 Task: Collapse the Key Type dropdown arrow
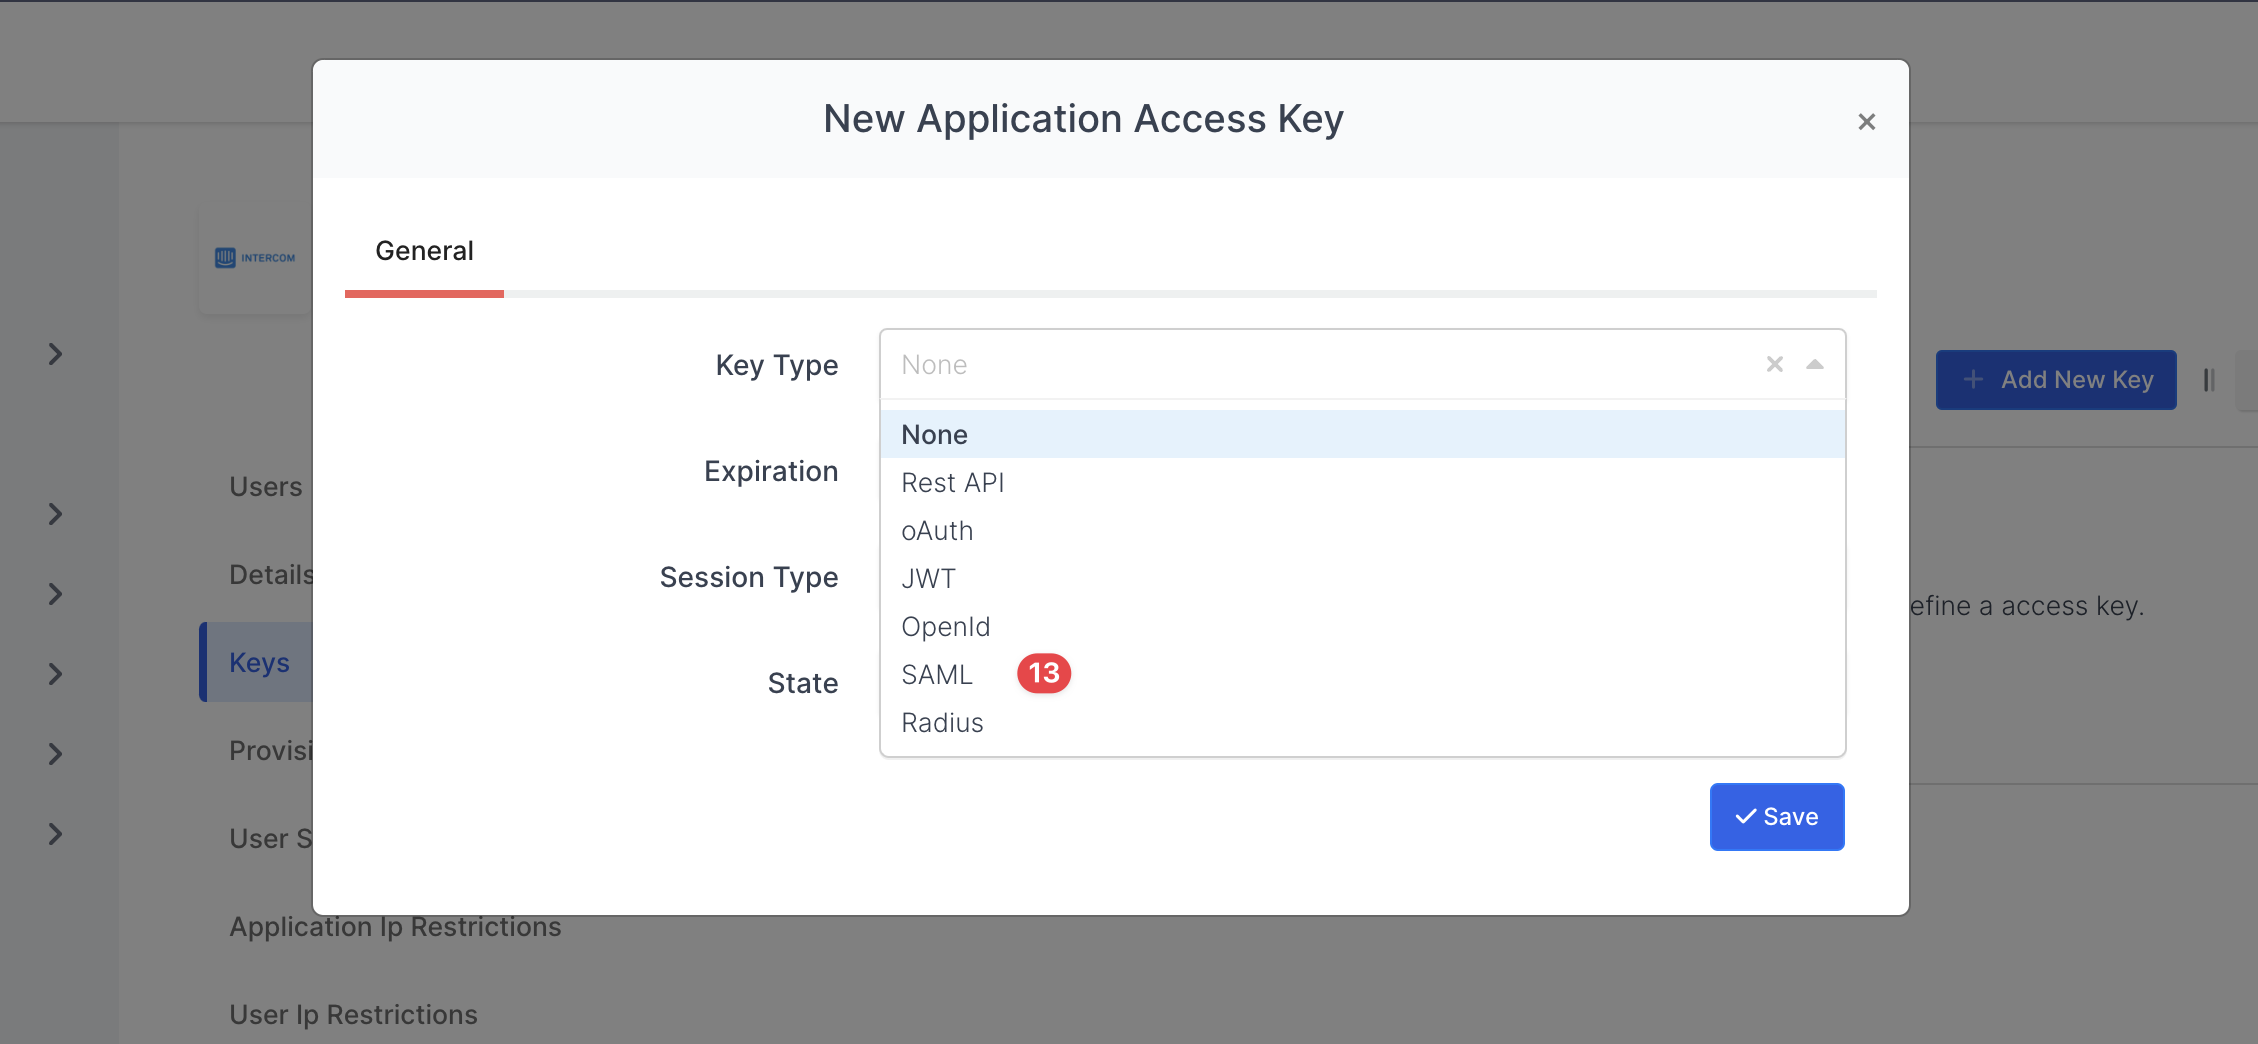click(1814, 364)
